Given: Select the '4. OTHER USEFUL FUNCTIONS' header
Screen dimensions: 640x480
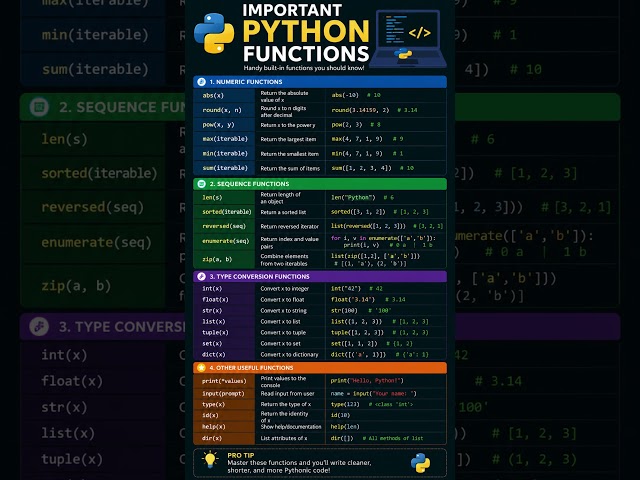Looking at the screenshot, I should point(320,367).
